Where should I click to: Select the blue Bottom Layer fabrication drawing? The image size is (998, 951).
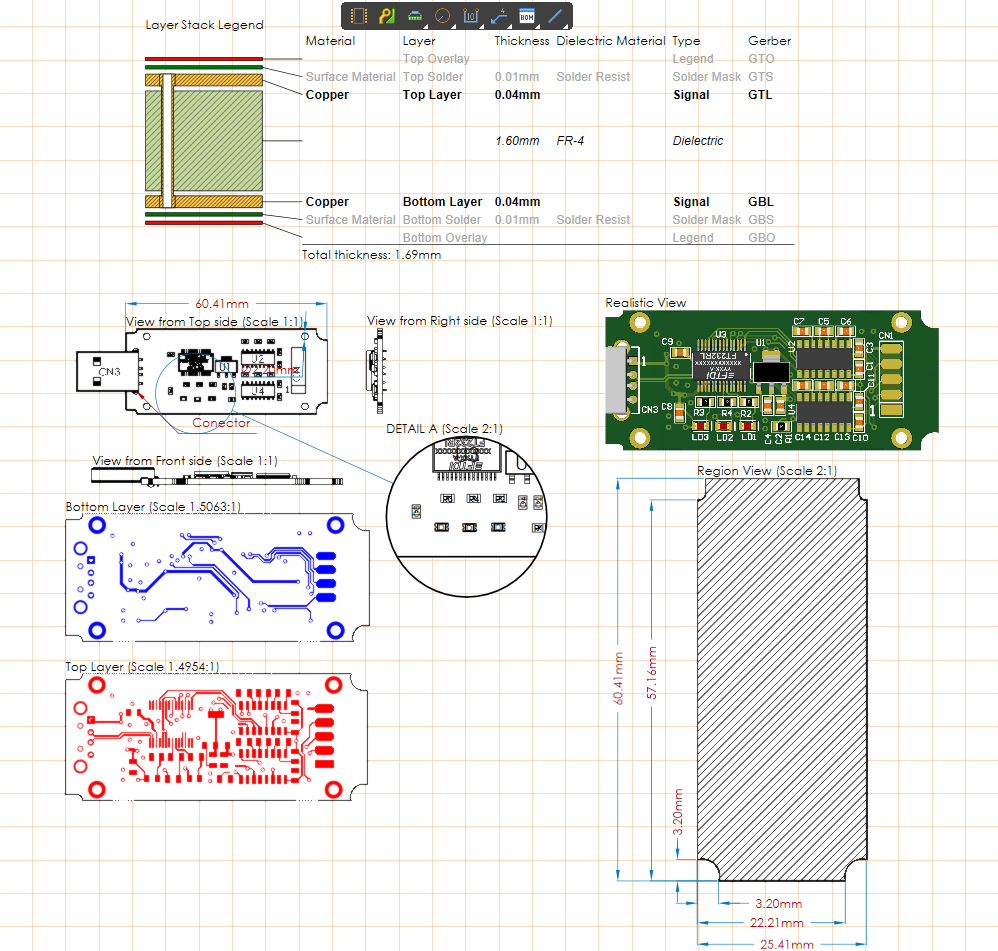[x=217, y=577]
